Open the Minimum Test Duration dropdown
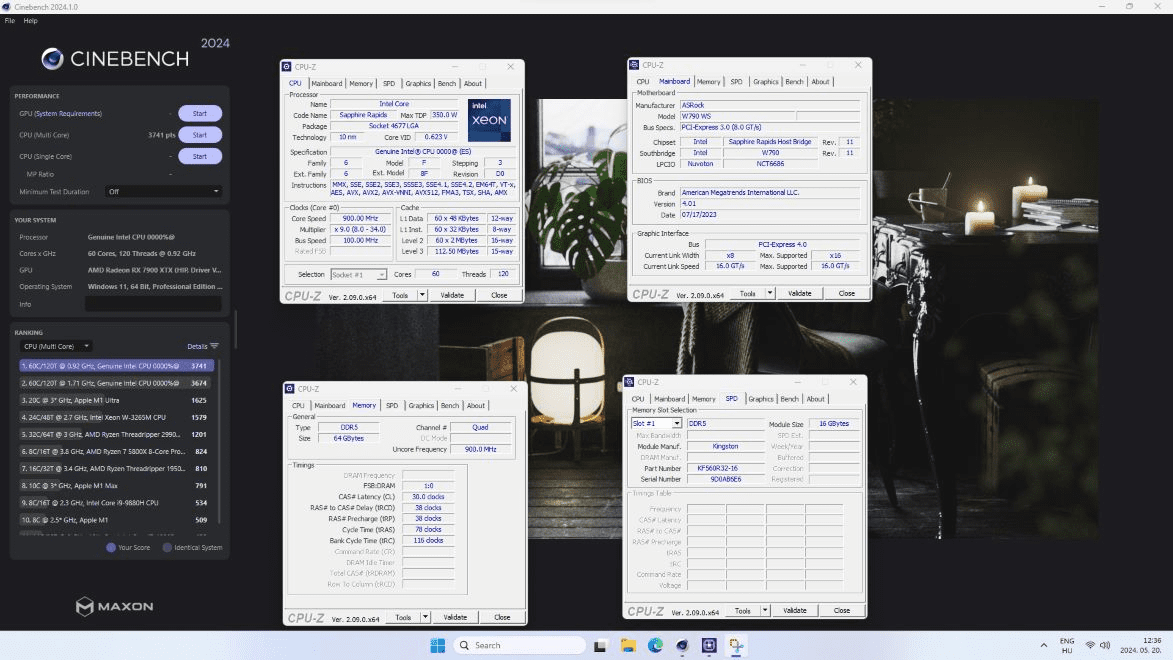 pyautogui.click(x=163, y=192)
